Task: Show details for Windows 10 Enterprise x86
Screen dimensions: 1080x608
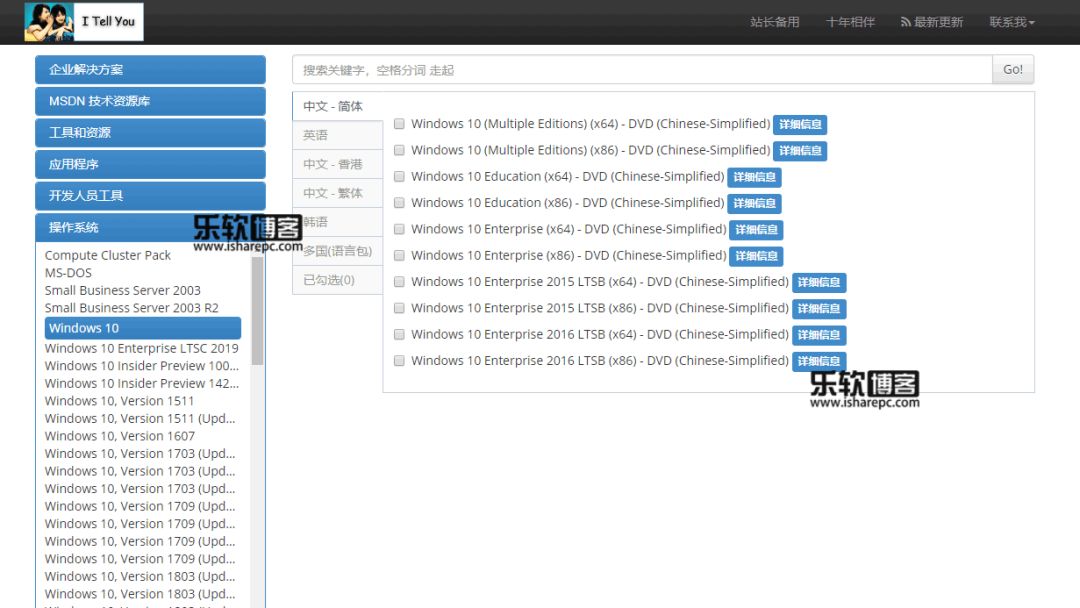Action: 756,256
